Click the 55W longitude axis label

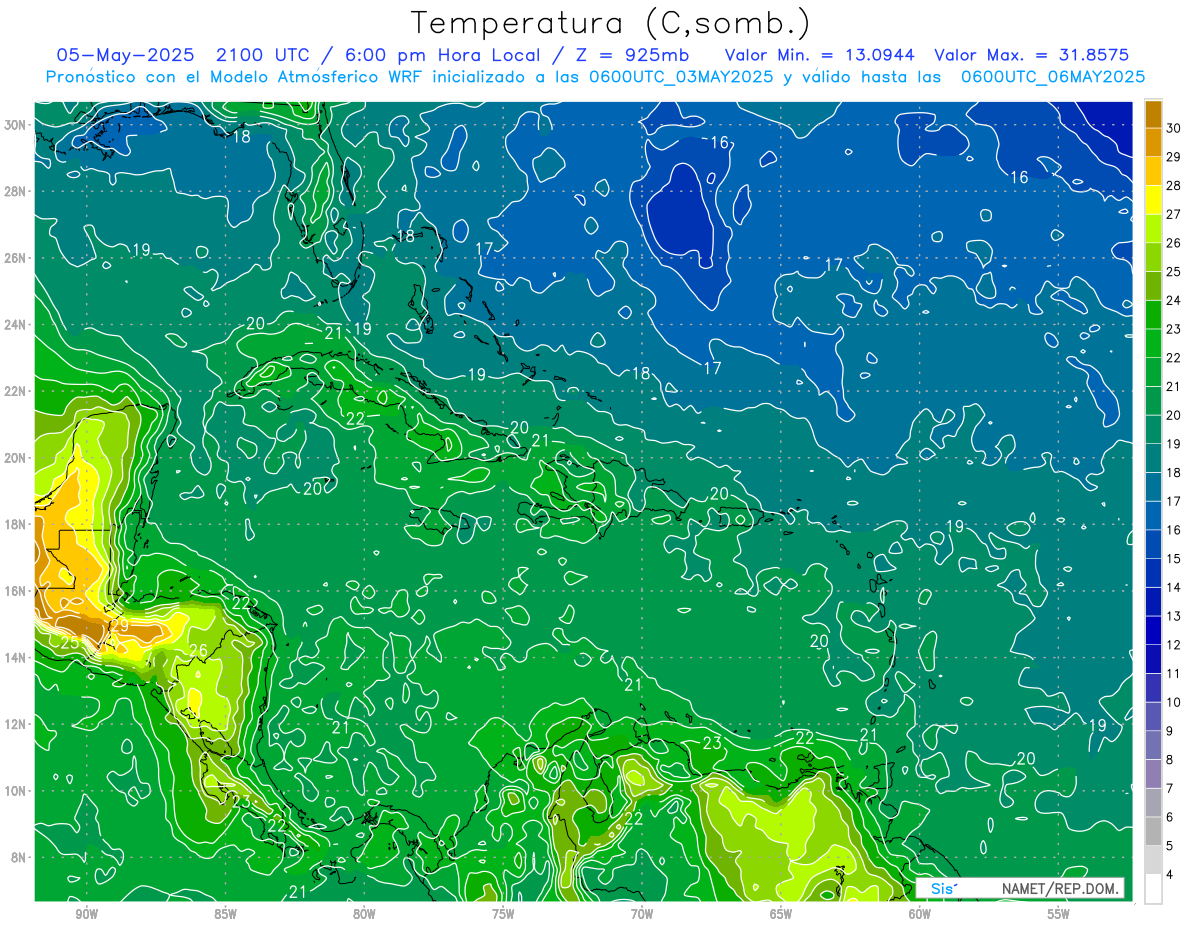pyautogui.click(x=1059, y=914)
